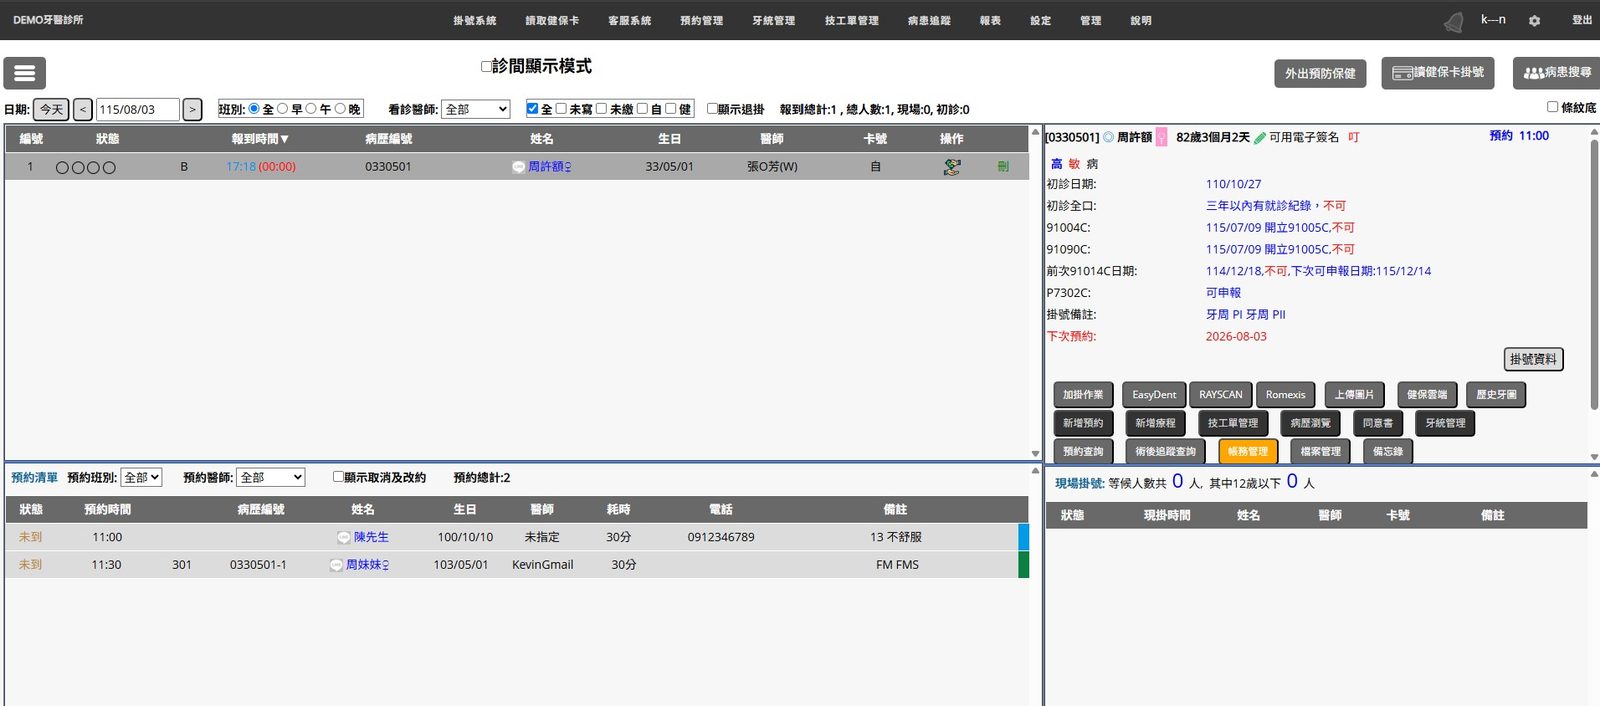Open the settings gear icon
Image resolution: width=1600 pixels, height=706 pixels.
pyautogui.click(x=1534, y=20)
